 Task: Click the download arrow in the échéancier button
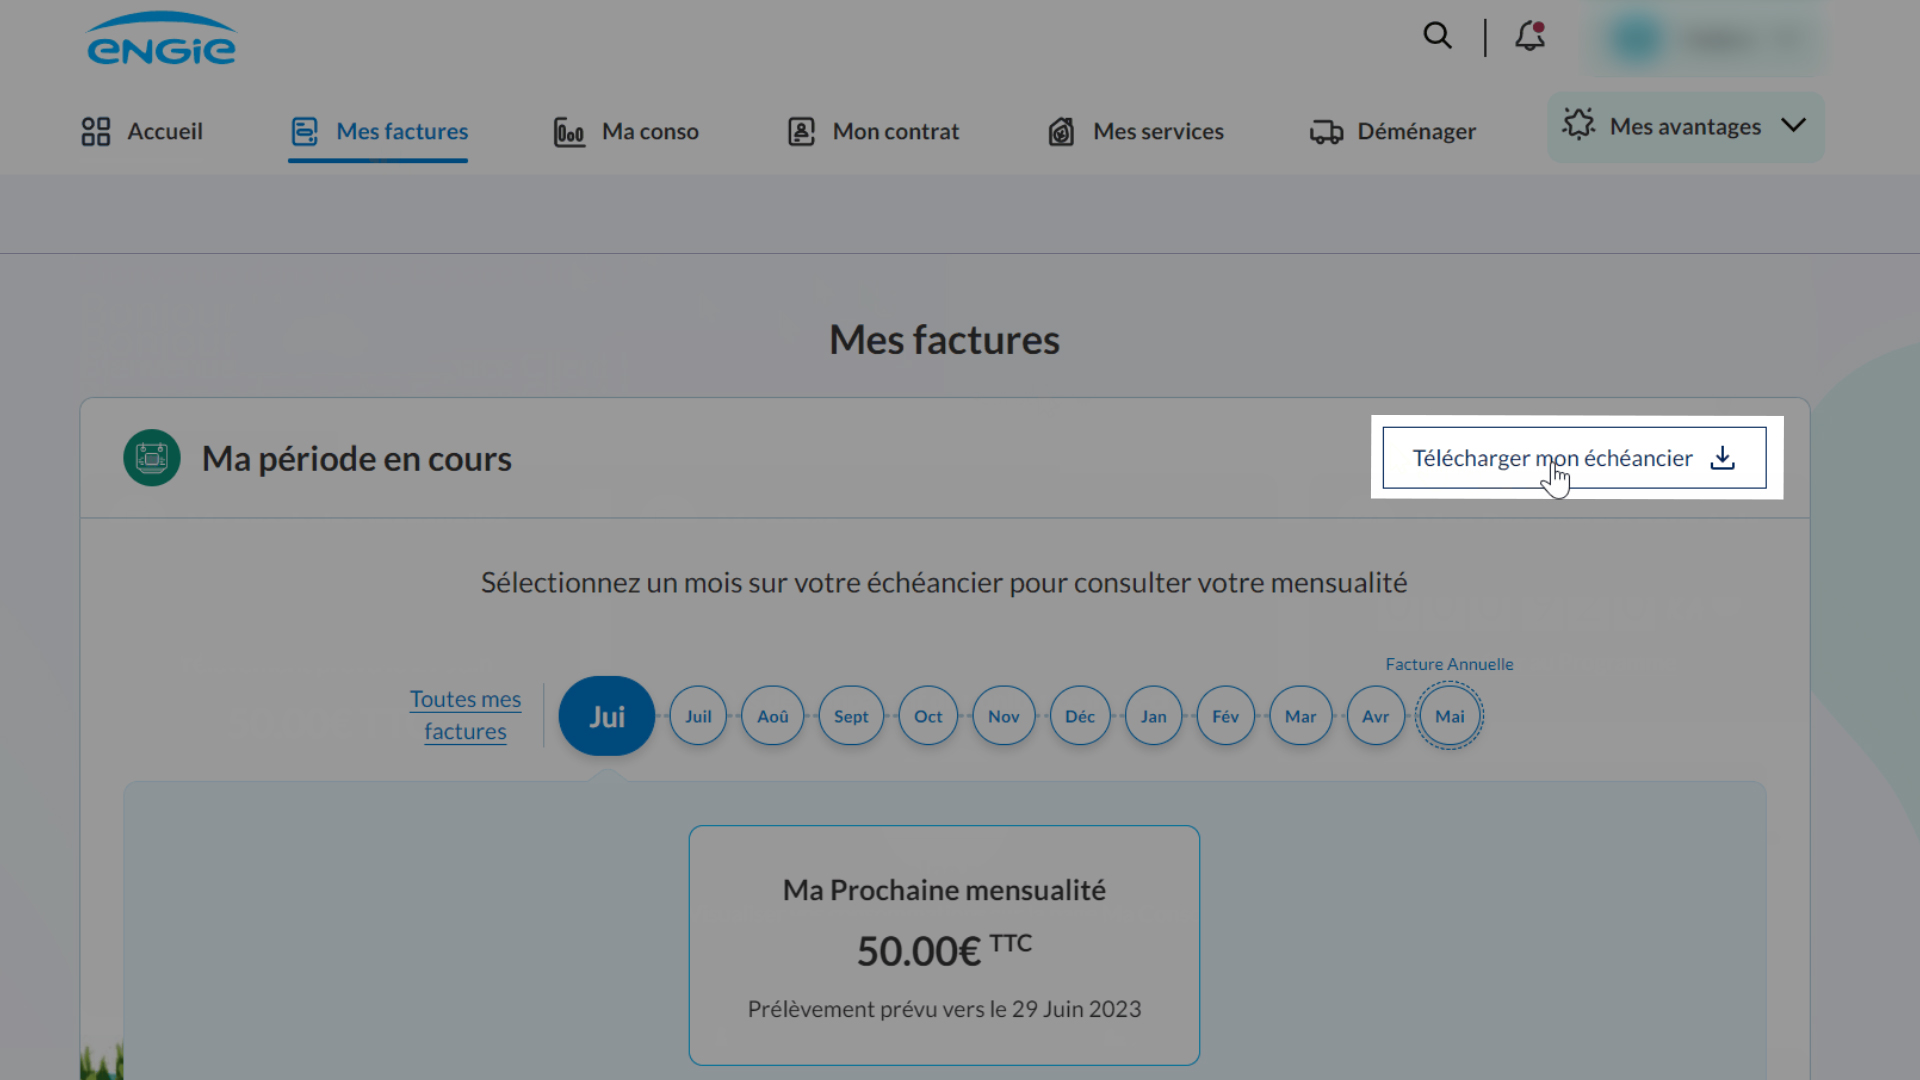(1722, 458)
